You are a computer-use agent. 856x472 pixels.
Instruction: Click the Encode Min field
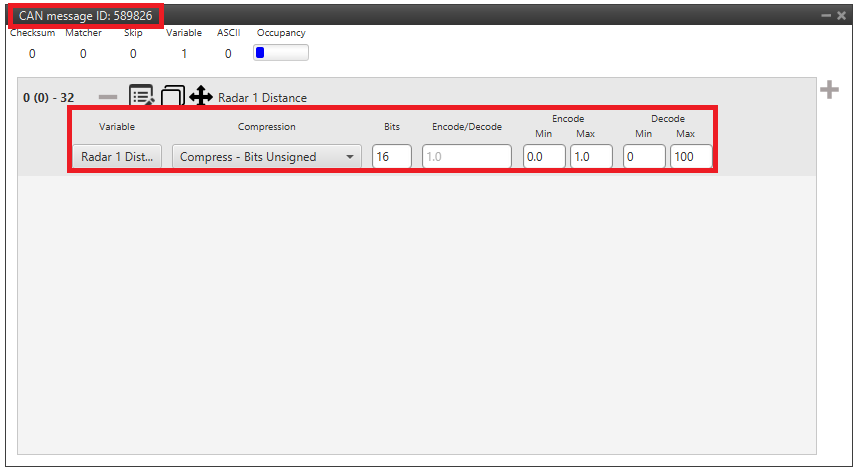coord(544,157)
